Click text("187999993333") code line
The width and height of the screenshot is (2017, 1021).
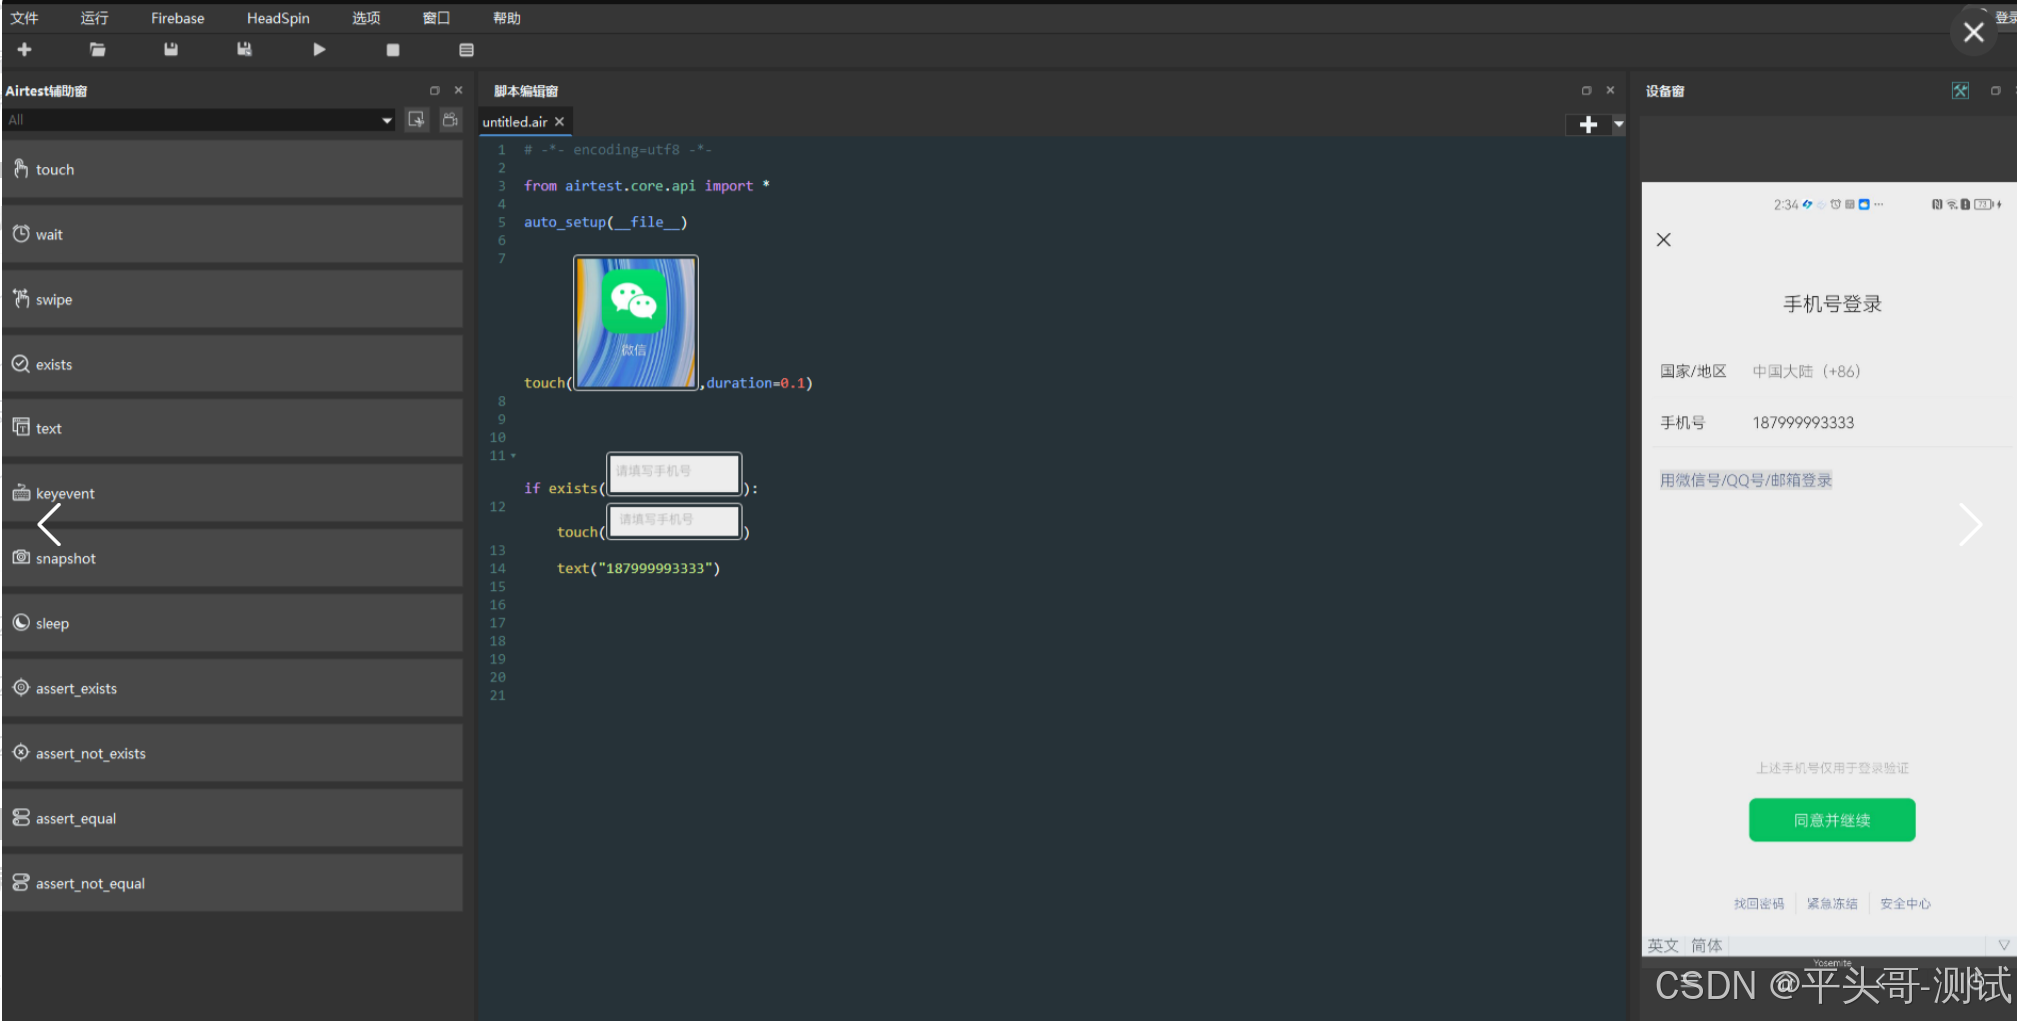coord(638,568)
